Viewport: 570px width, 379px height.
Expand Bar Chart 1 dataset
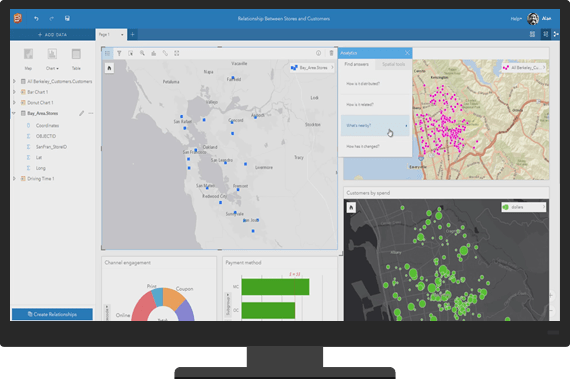14,92
